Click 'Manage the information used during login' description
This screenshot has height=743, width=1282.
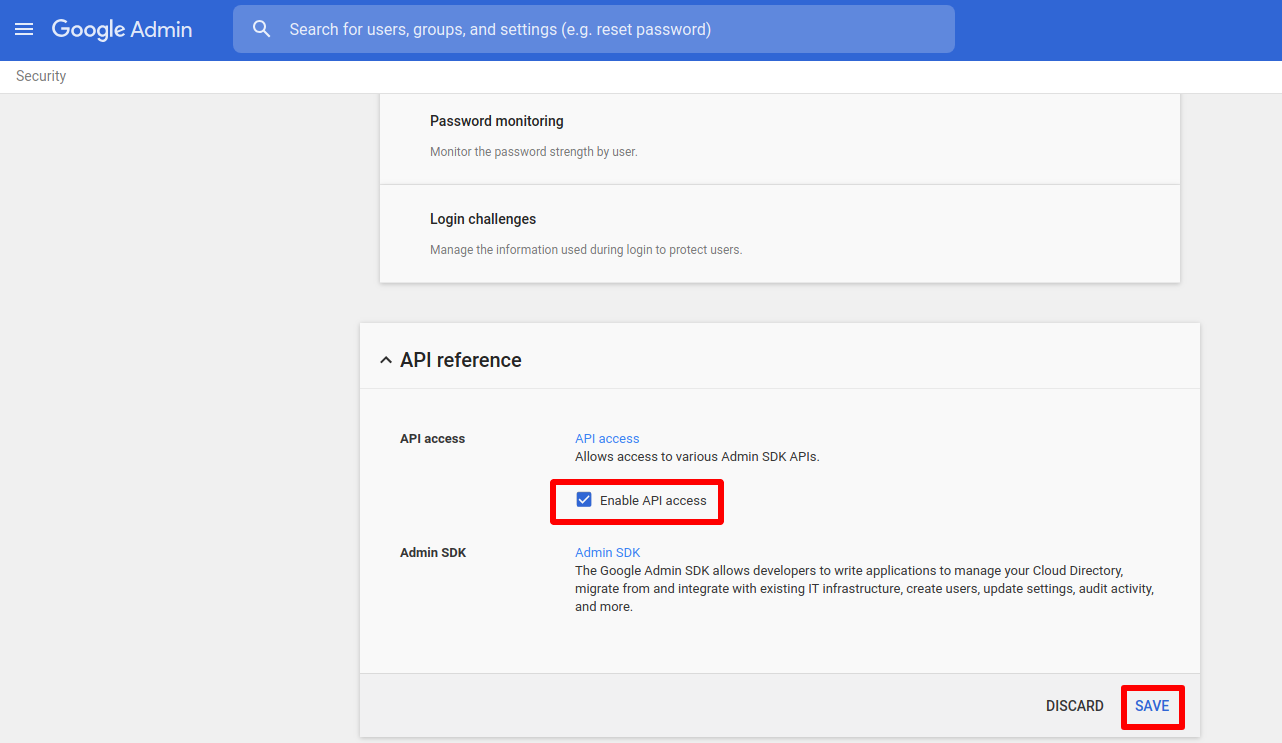tap(586, 250)
